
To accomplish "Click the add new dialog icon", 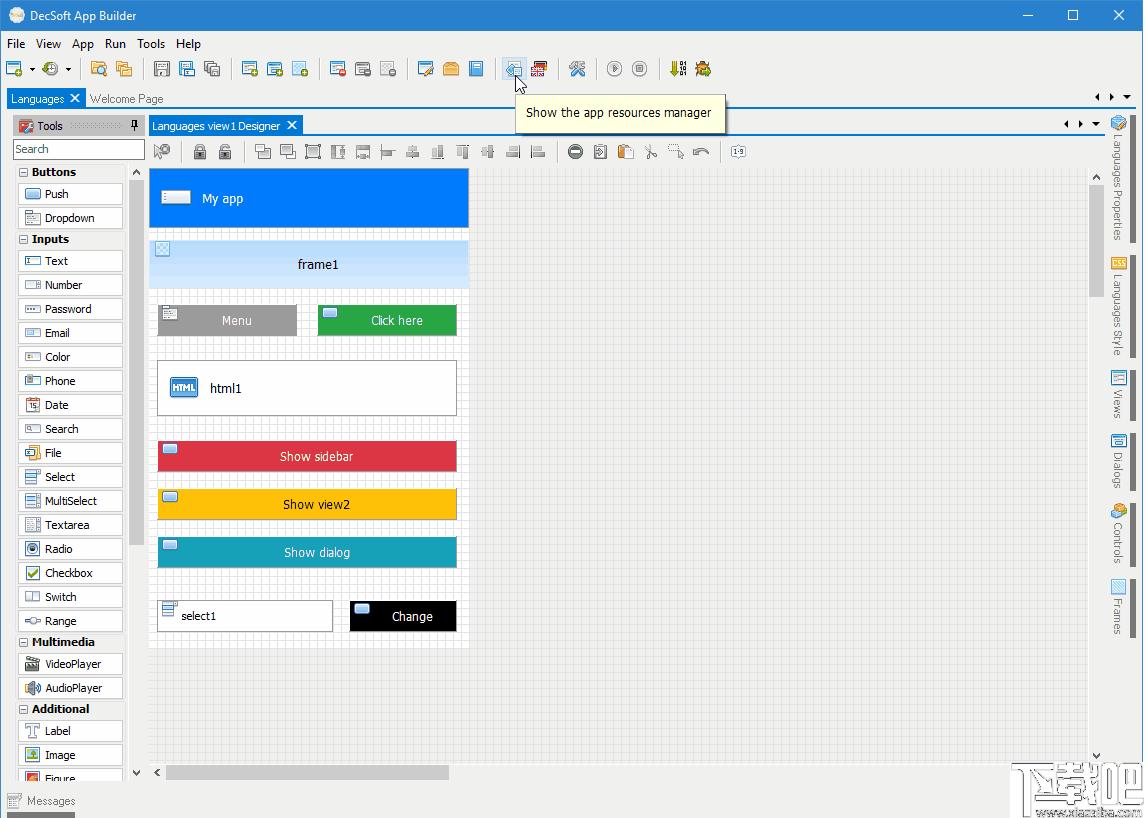I will point(275,69).
